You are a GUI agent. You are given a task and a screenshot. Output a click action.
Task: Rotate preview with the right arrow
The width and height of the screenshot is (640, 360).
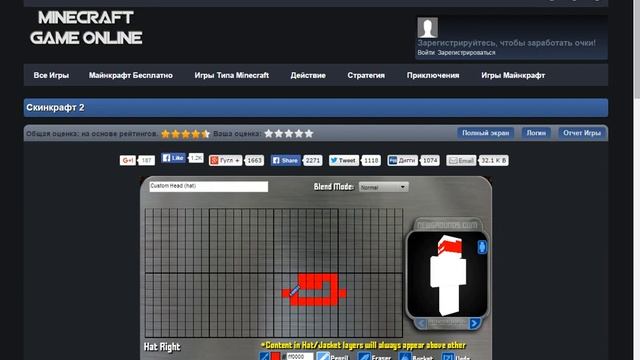474,324
